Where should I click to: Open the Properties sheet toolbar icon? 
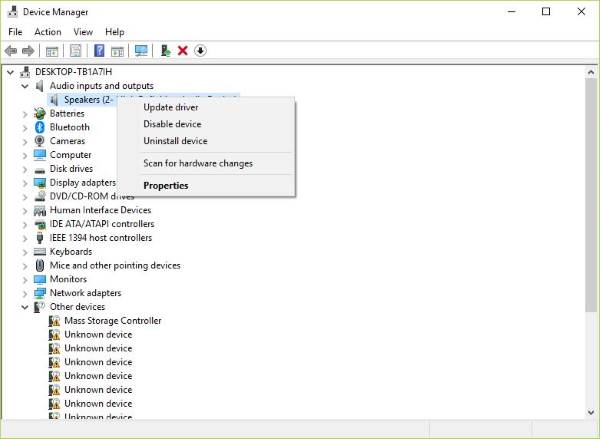[x=75, y=51]
